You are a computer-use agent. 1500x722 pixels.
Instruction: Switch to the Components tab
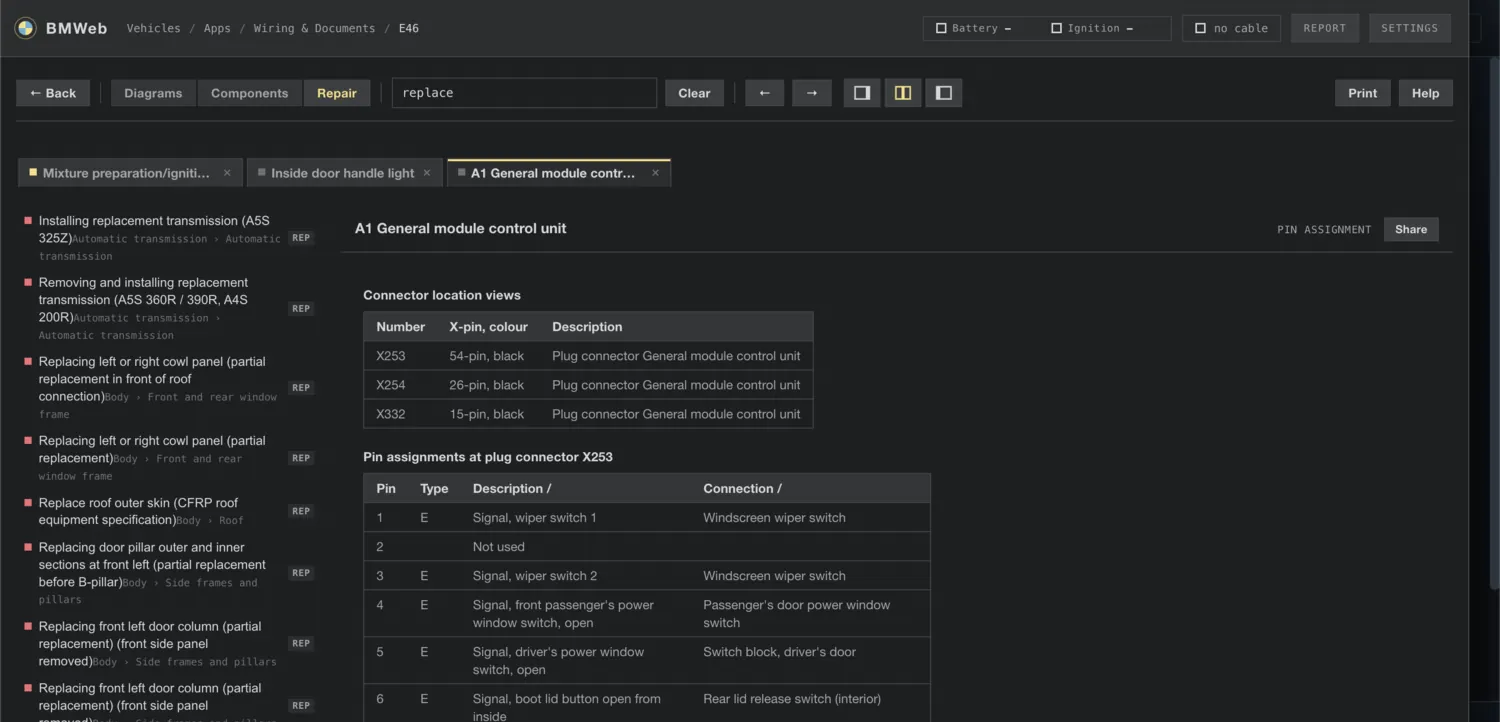point(250,93)
